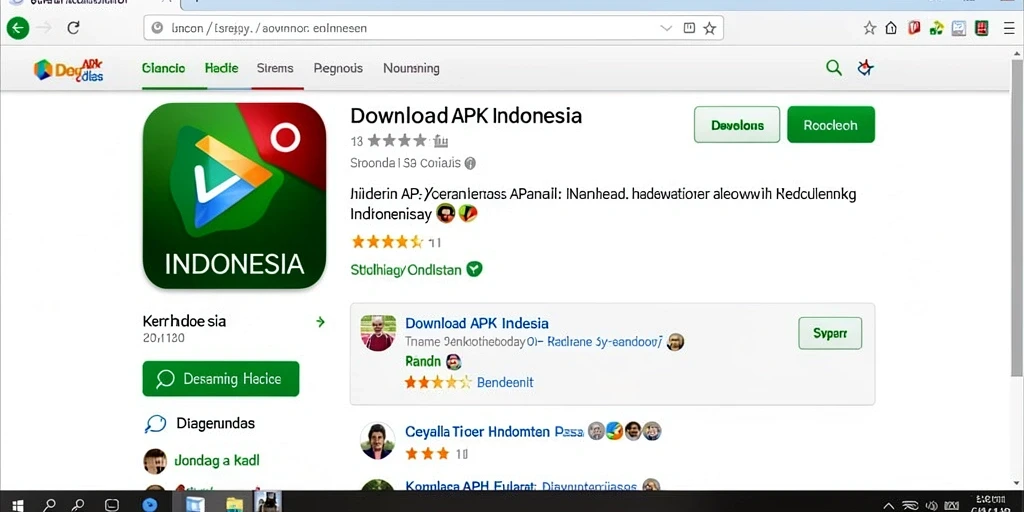1024x512 pixels.
Task: Click the Kerrhdoe sia heading text
Action: (184, 321)
